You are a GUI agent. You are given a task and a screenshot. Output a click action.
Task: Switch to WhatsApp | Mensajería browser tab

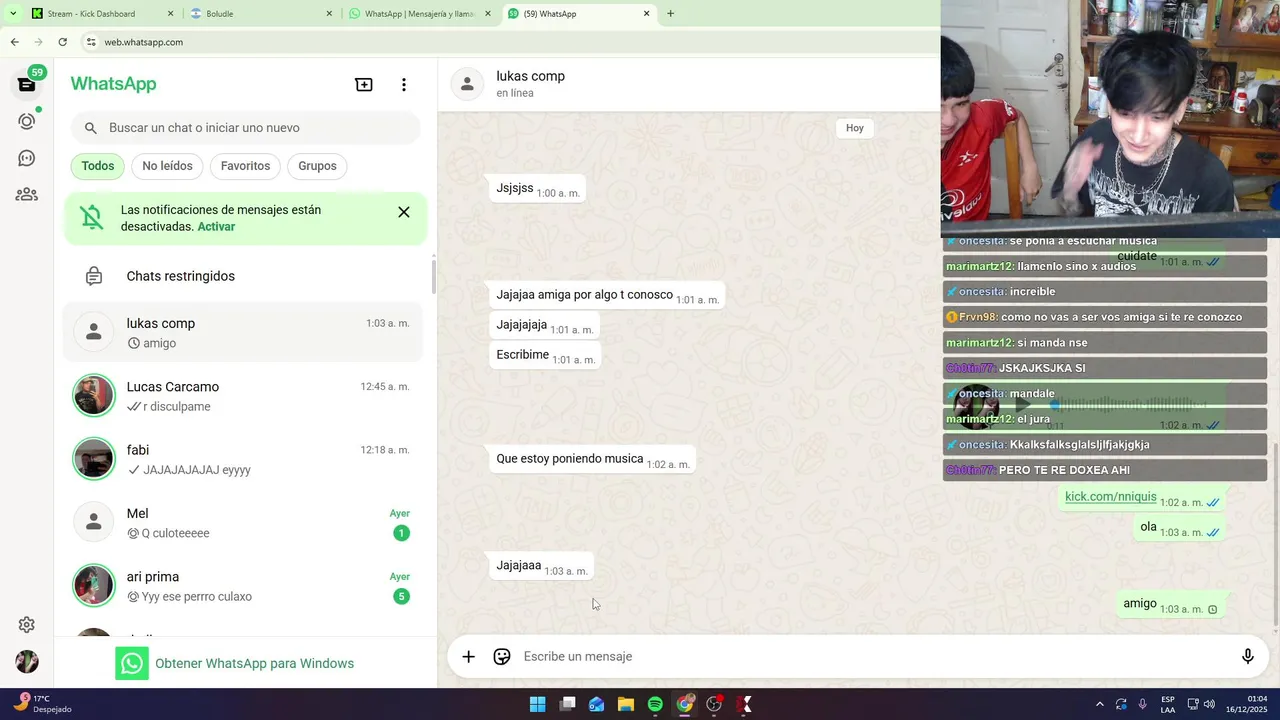420,14
